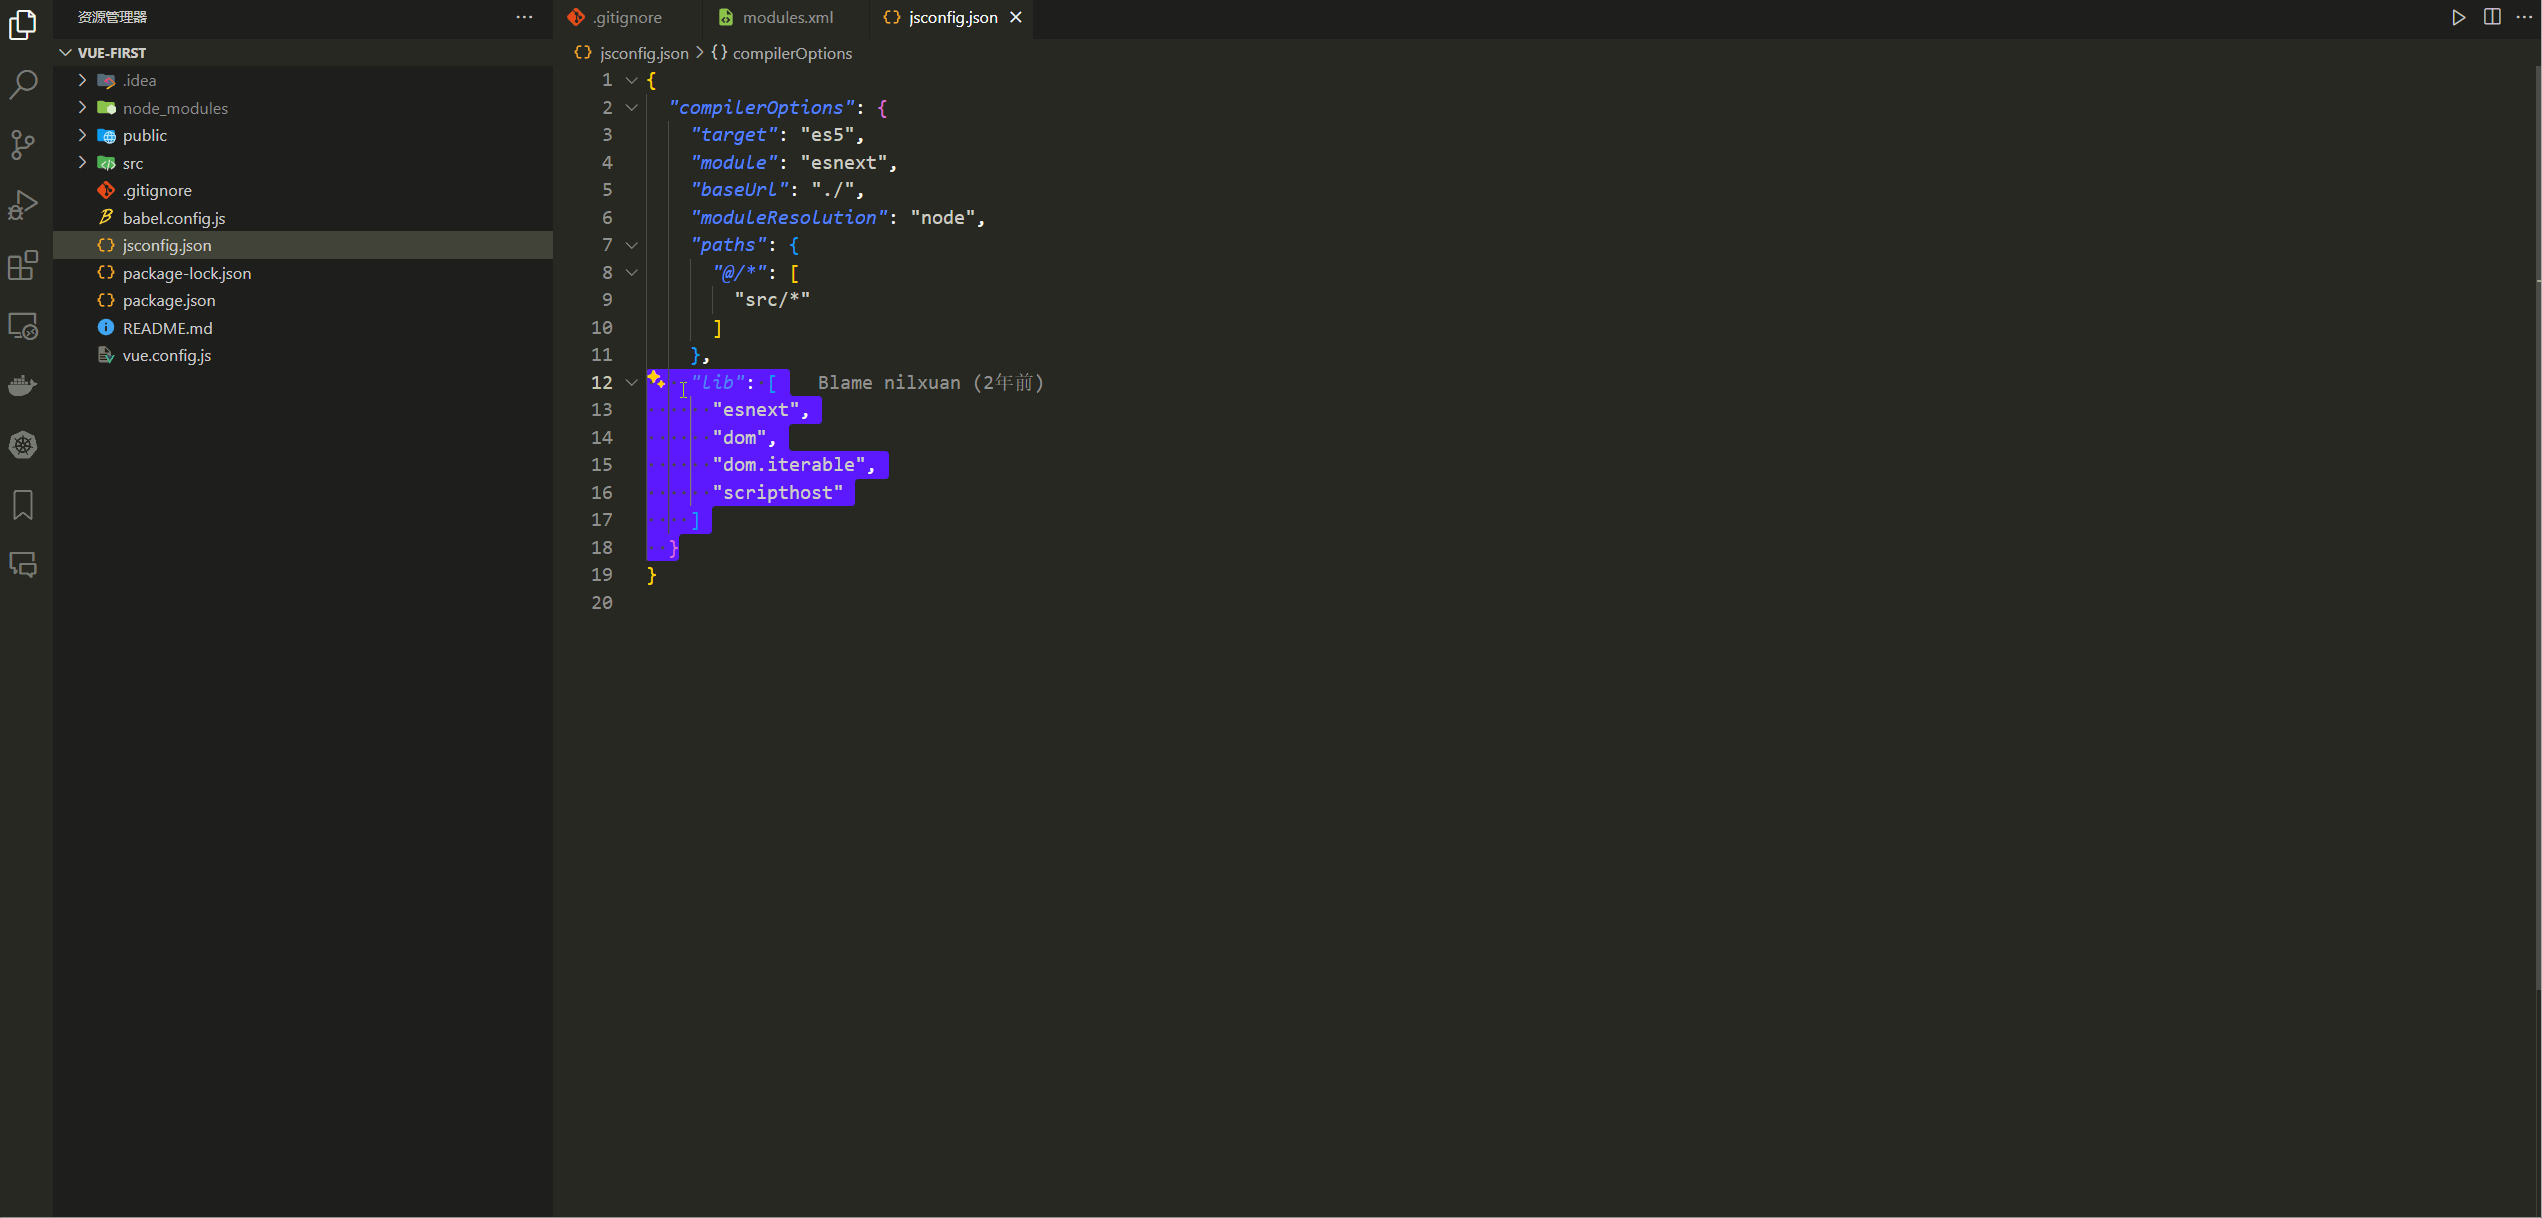The height and width of the screenshot is (1218, 2542).
Task: Expand the node_modules folder
Action: (x=83, y=107)
